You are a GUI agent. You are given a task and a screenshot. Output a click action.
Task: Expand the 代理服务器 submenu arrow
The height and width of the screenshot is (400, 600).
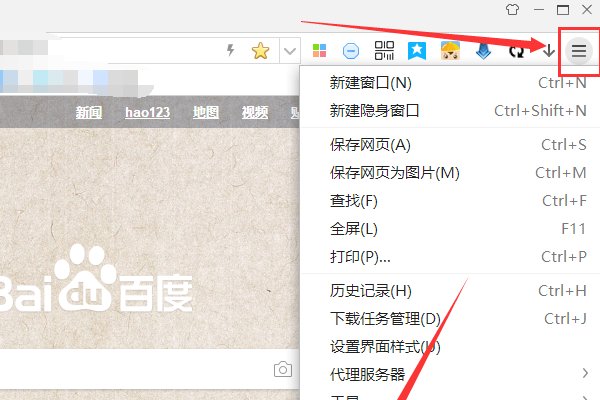tap(585, 373)
